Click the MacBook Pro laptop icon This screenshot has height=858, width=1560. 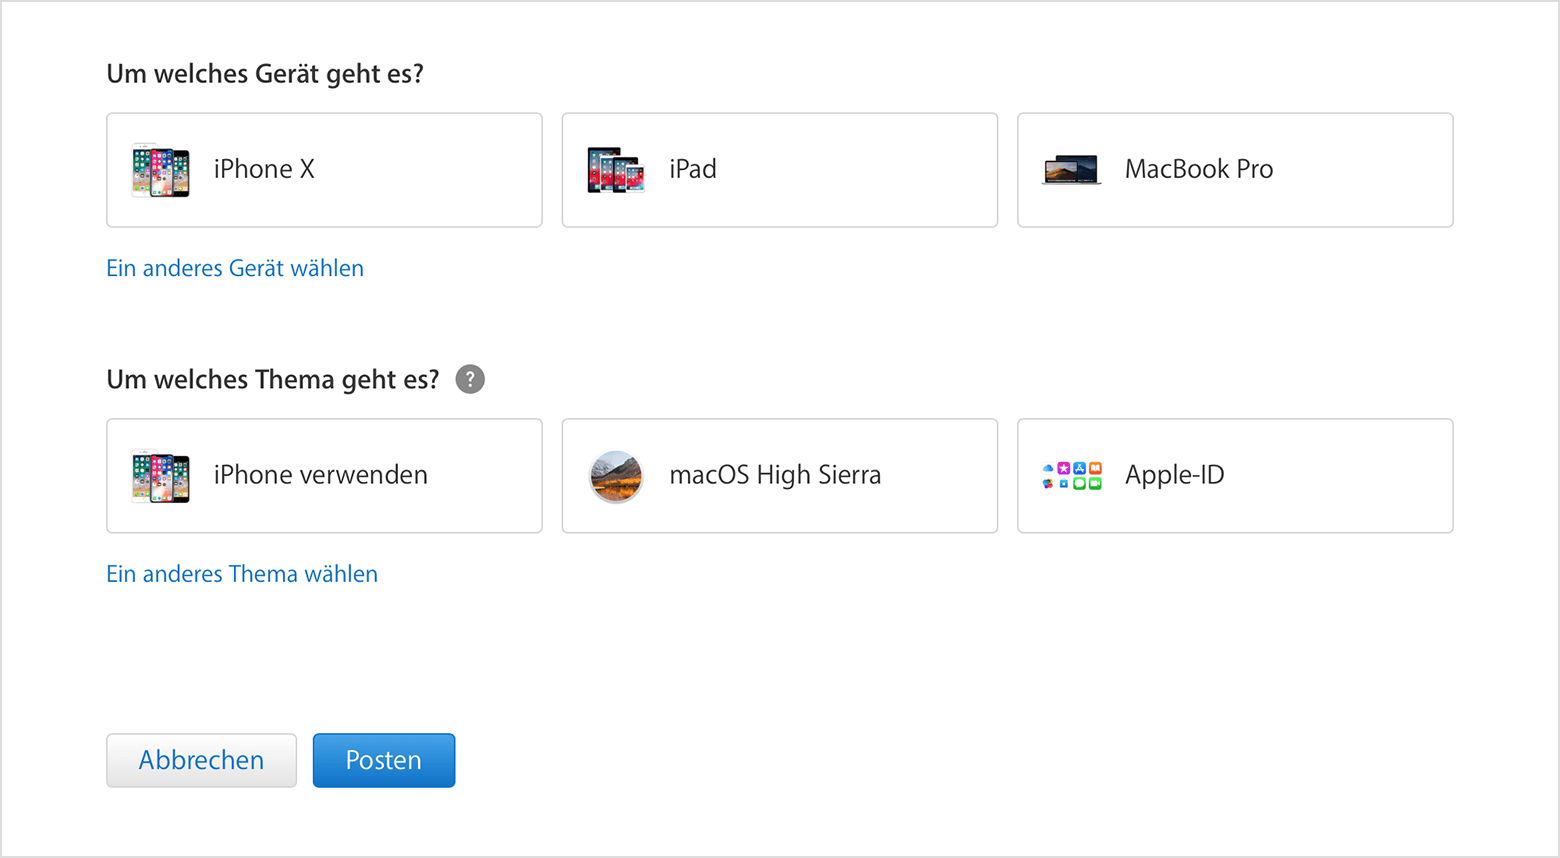[1071, 170]
